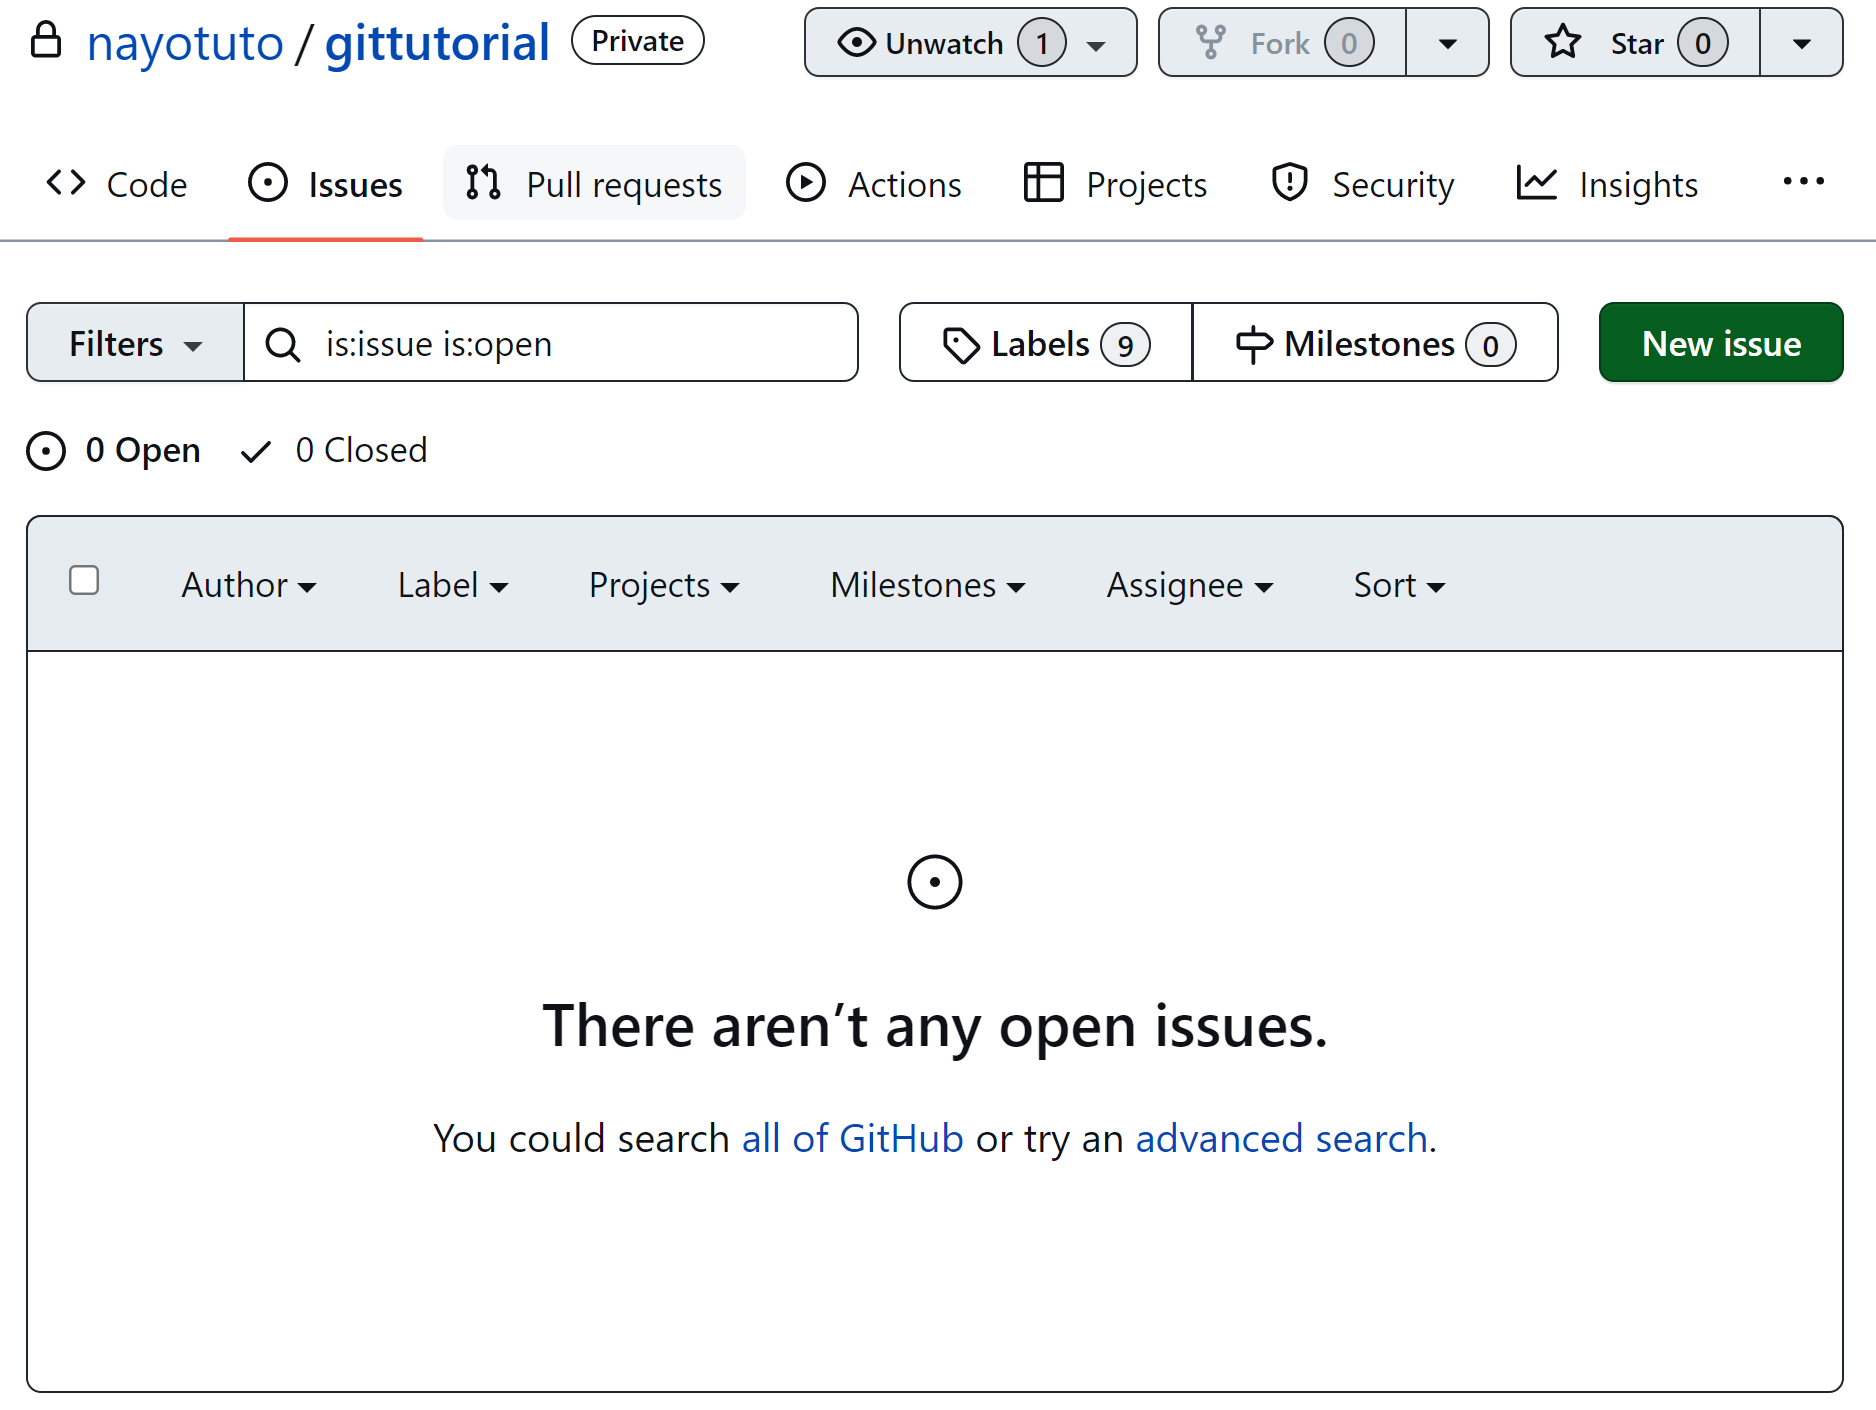Screen dimensions: 1876x1410
Task: Open the Actions tab
Action: [x=874, y=184]
